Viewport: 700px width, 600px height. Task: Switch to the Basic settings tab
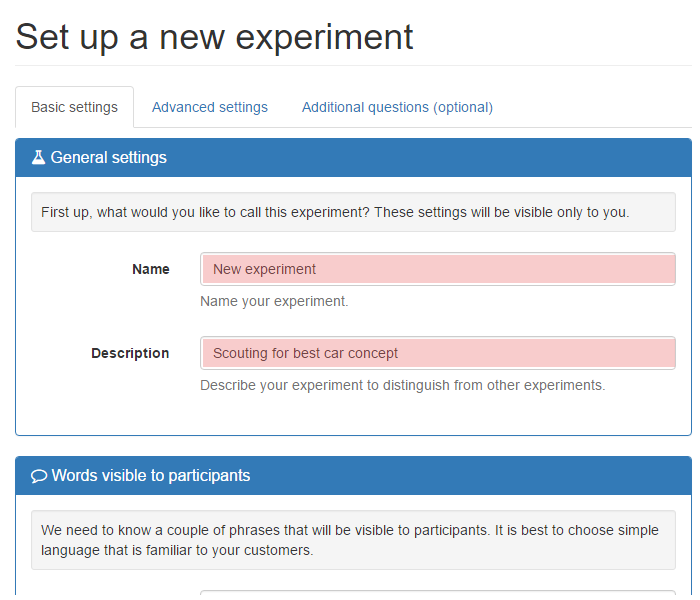click(75, 107)
